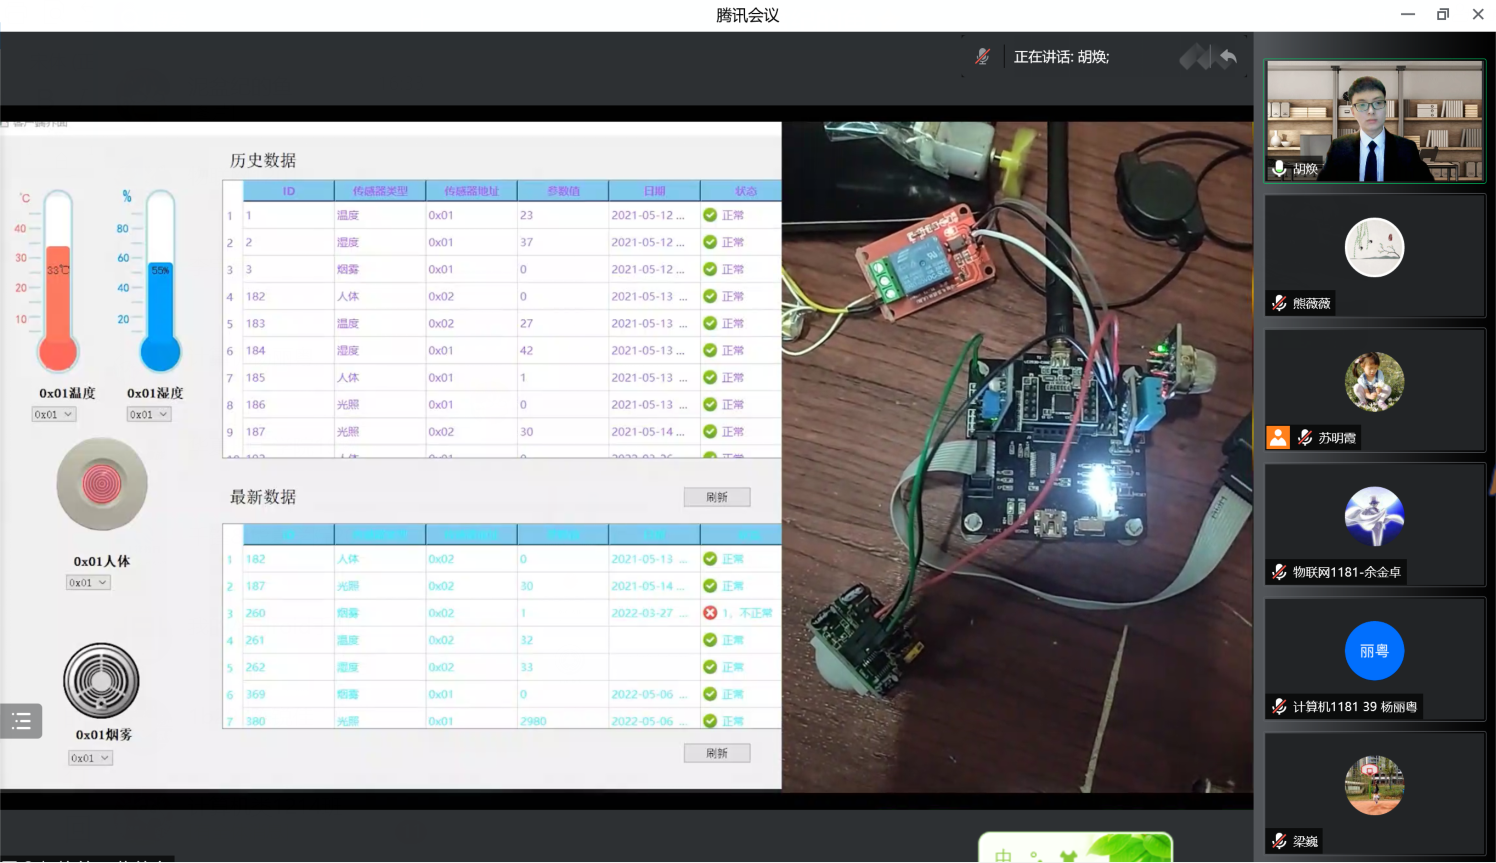Open the 0x01 temperature address dropdown
Image resolution: width=1496 pixels, height=863 pixels.
point(54,414)
